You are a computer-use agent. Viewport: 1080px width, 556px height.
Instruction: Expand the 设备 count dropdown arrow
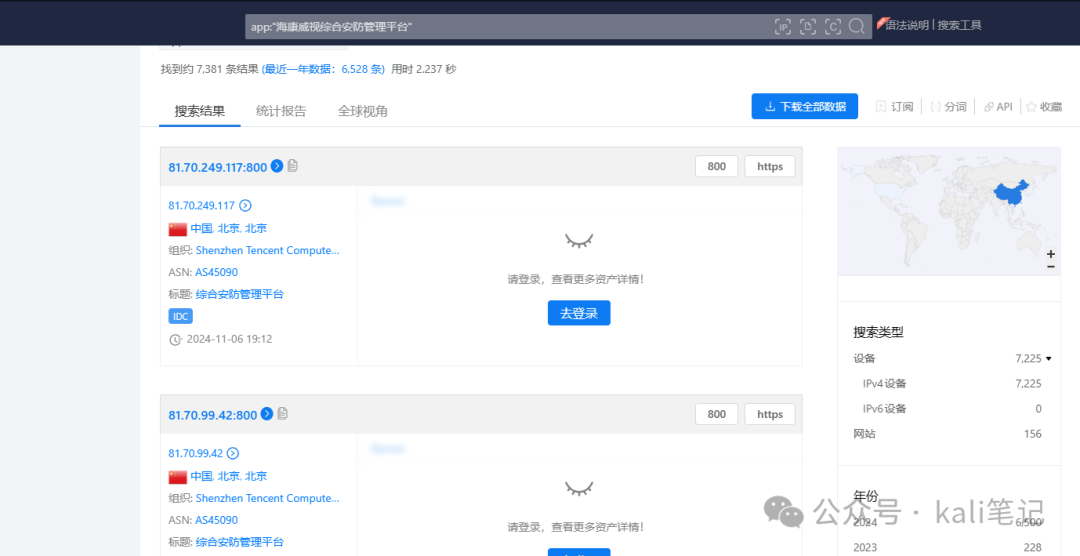coord(1049,358)
